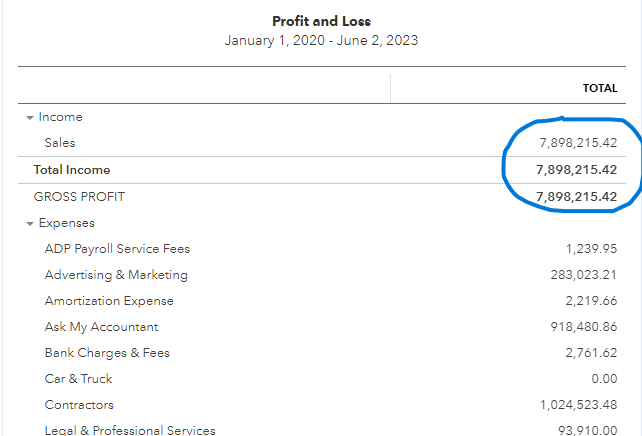Click the Total Income amount

click(576, 170)
